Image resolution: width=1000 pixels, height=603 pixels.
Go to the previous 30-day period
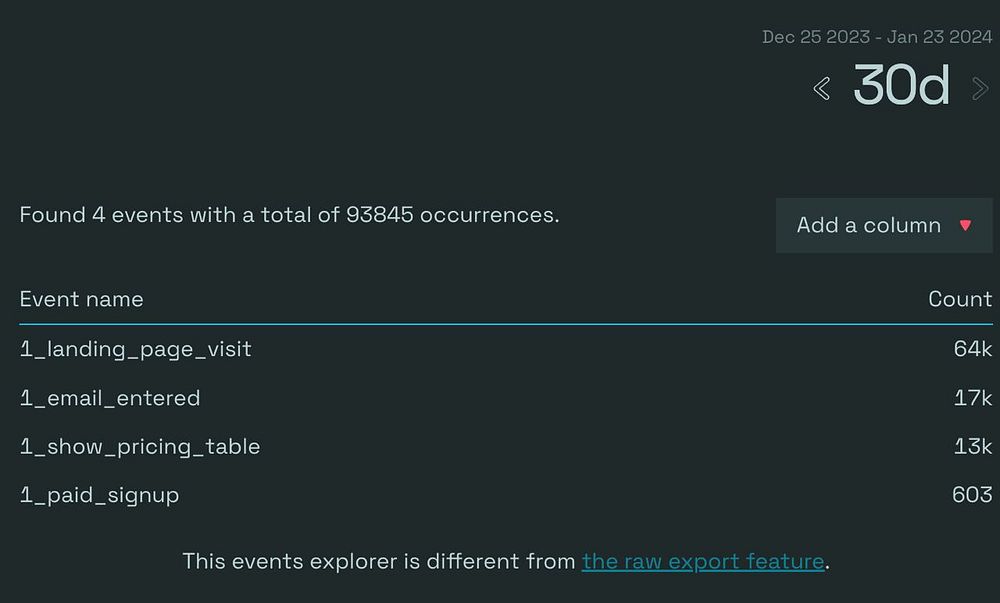coord(822,89)
